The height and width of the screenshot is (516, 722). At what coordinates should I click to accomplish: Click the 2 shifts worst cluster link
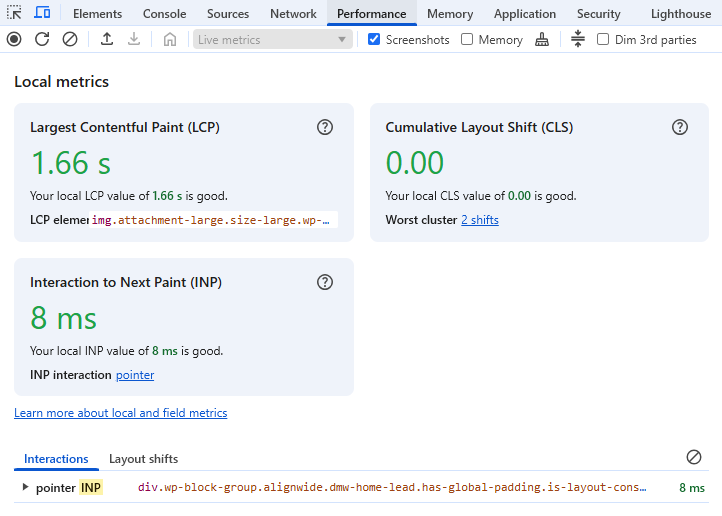(x=480, y=220)
